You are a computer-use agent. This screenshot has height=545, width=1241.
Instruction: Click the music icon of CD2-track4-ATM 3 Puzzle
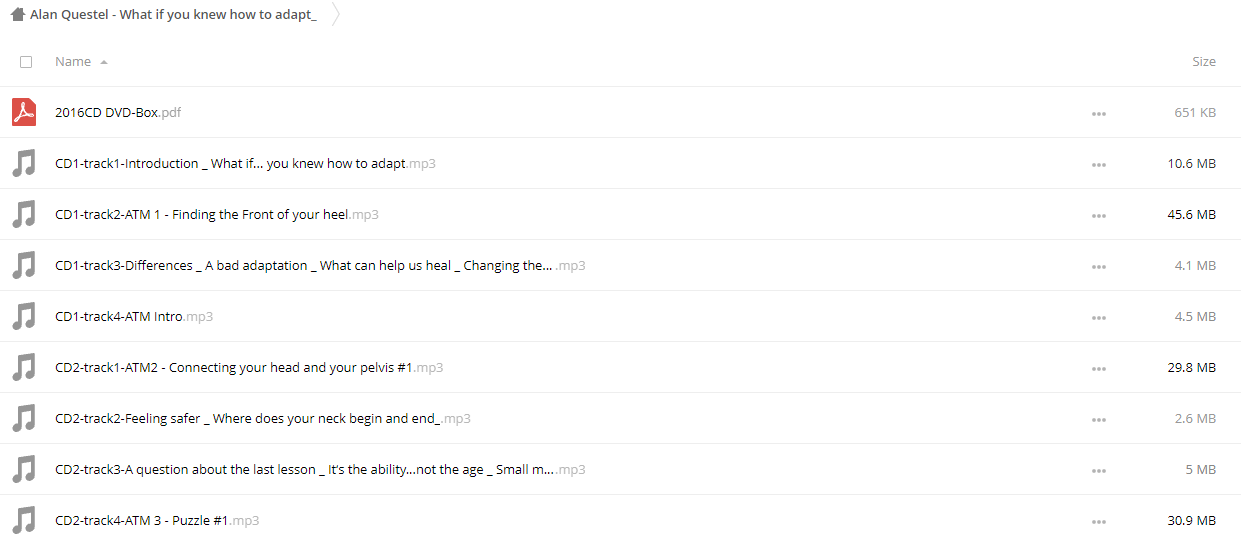24,520
